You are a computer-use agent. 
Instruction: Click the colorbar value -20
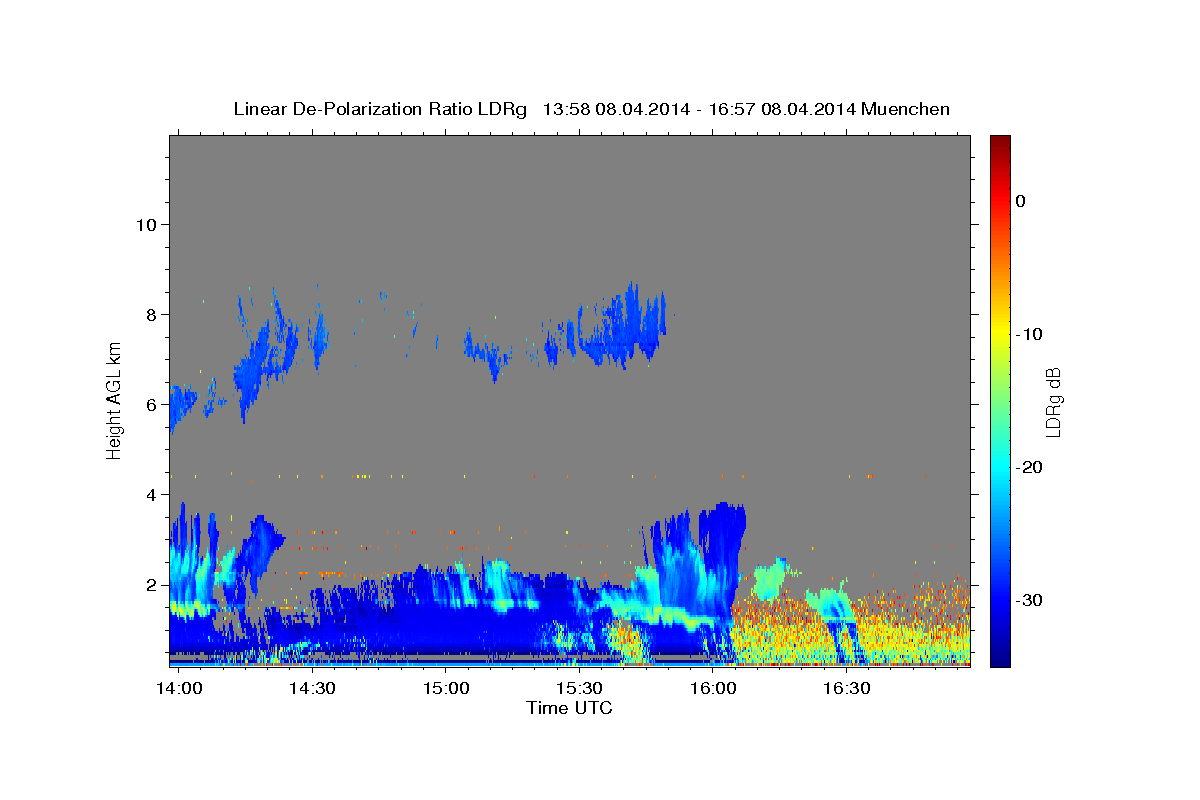1028,467
